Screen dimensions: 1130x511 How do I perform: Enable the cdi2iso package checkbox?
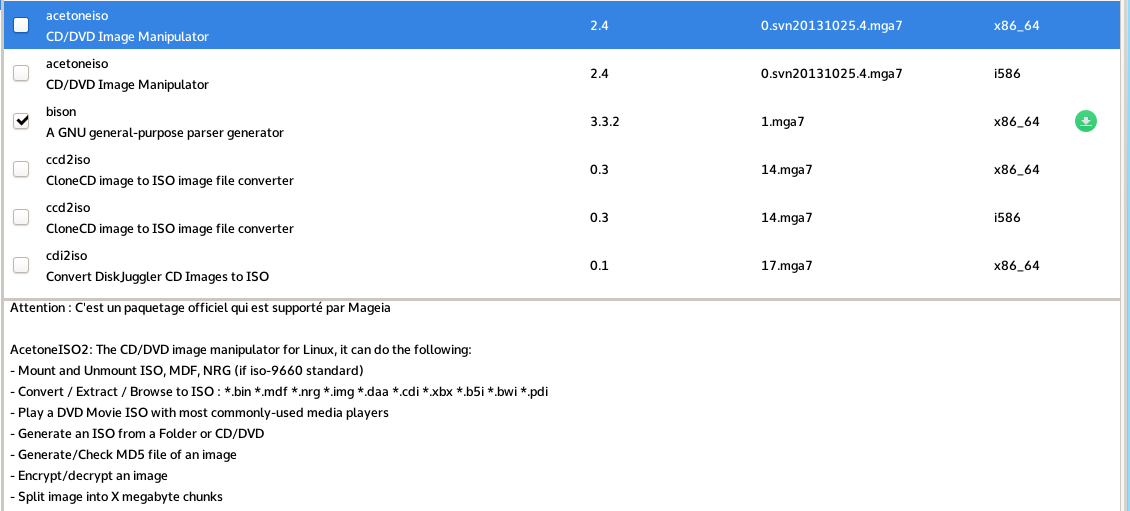pyautogui.click(x=22, y=266)
